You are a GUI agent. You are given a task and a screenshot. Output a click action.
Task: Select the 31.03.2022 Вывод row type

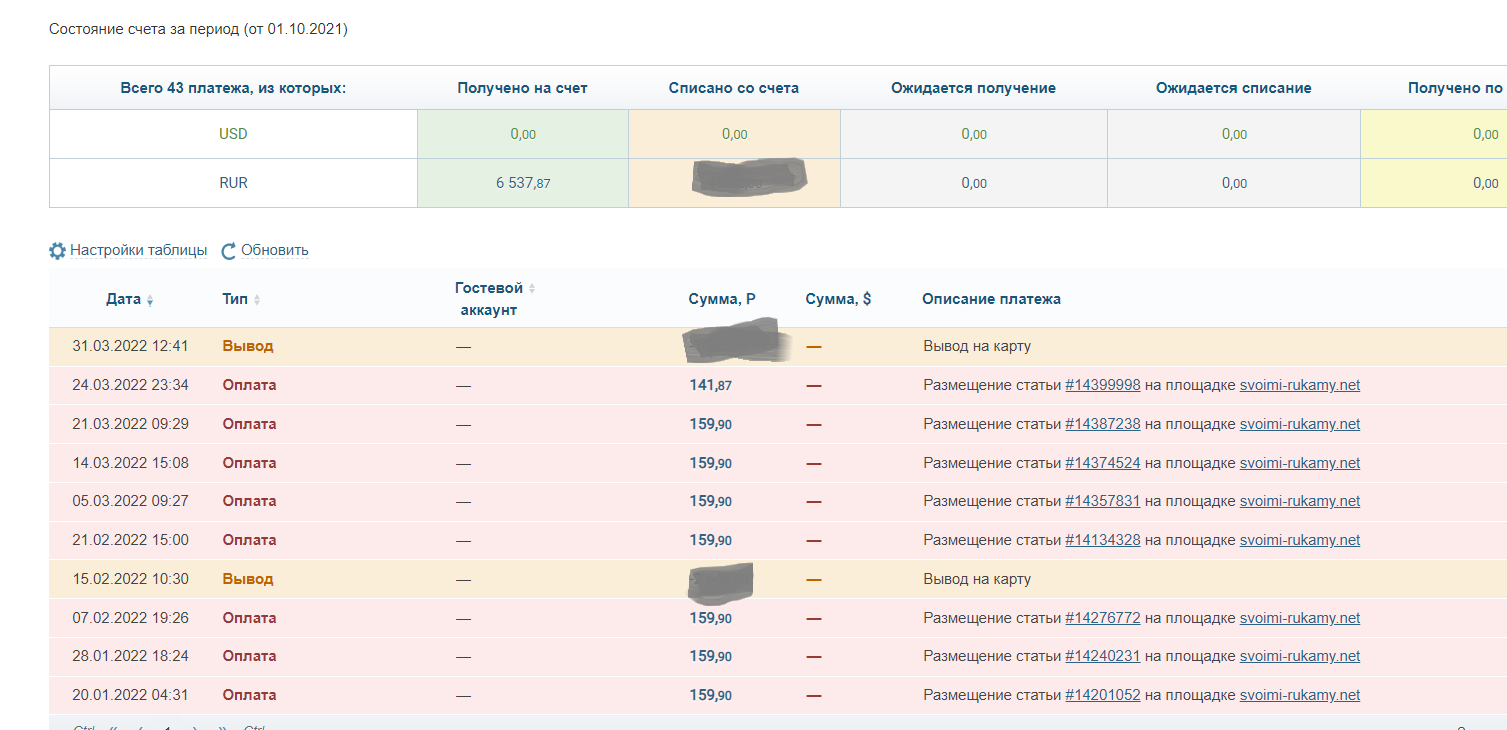point(247,346)
